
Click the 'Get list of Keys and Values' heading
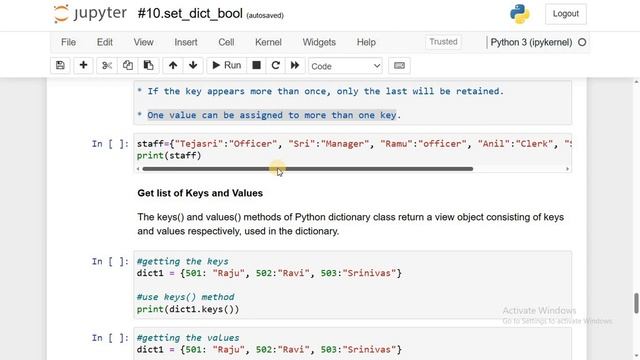tap(200, 193)
